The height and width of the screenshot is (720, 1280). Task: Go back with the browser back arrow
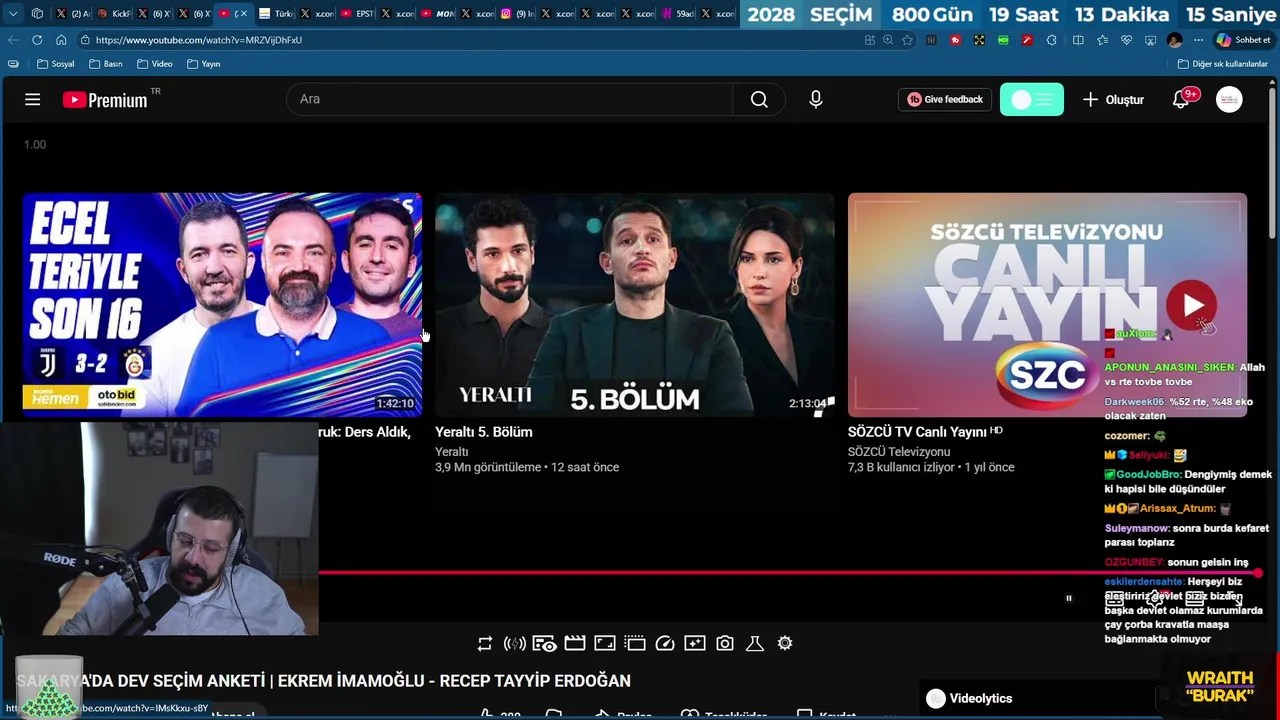13,40
